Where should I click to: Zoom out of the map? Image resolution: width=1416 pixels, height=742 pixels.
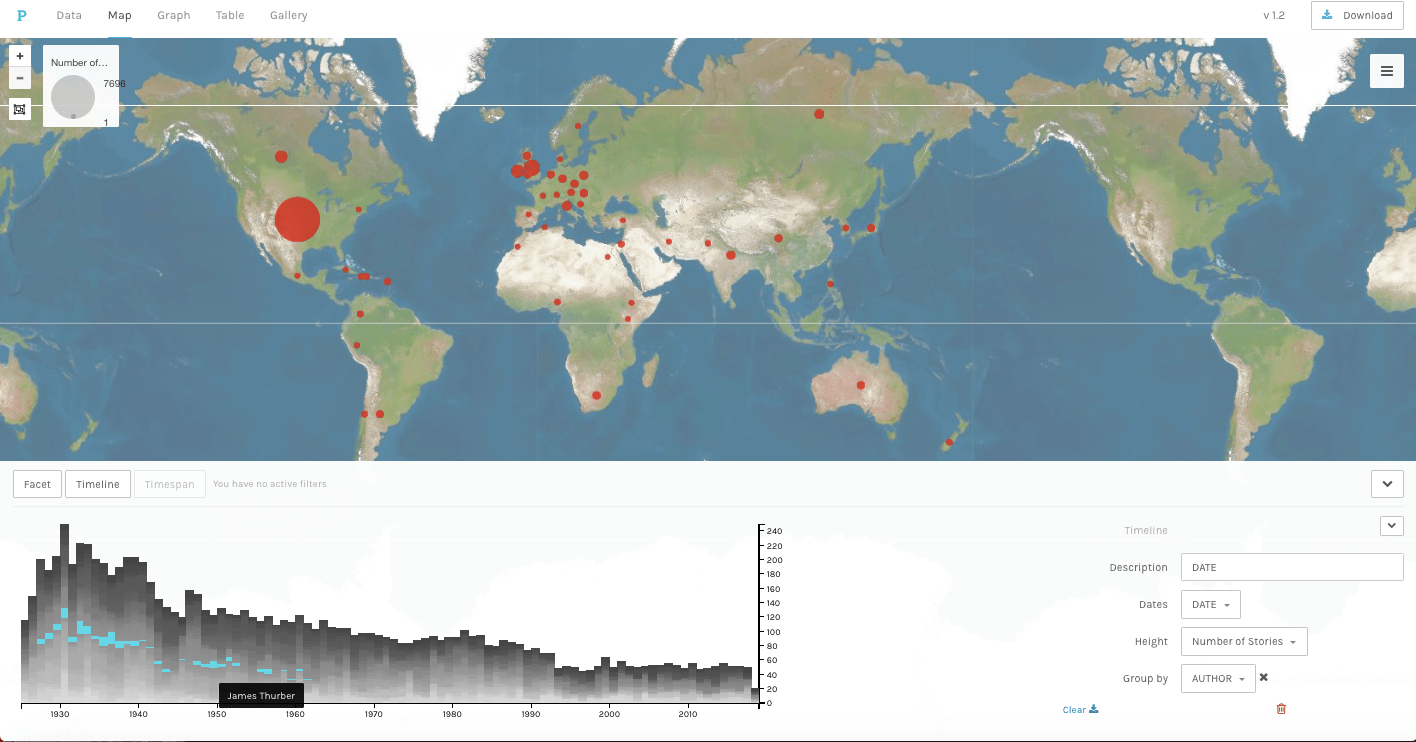20,78
